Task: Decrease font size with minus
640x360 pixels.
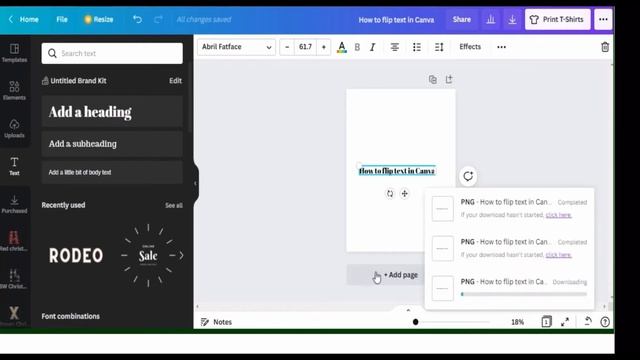Action: tap(287, 47)
